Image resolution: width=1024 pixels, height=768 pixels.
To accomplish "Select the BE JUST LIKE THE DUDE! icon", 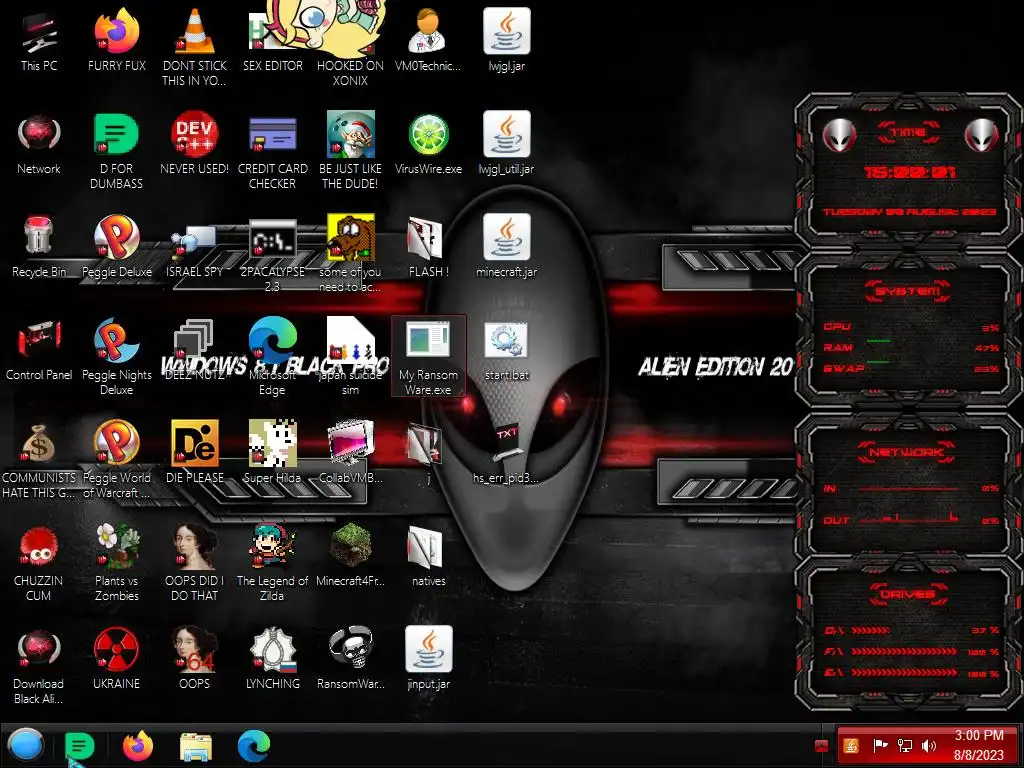I will (x=351, y=152).
